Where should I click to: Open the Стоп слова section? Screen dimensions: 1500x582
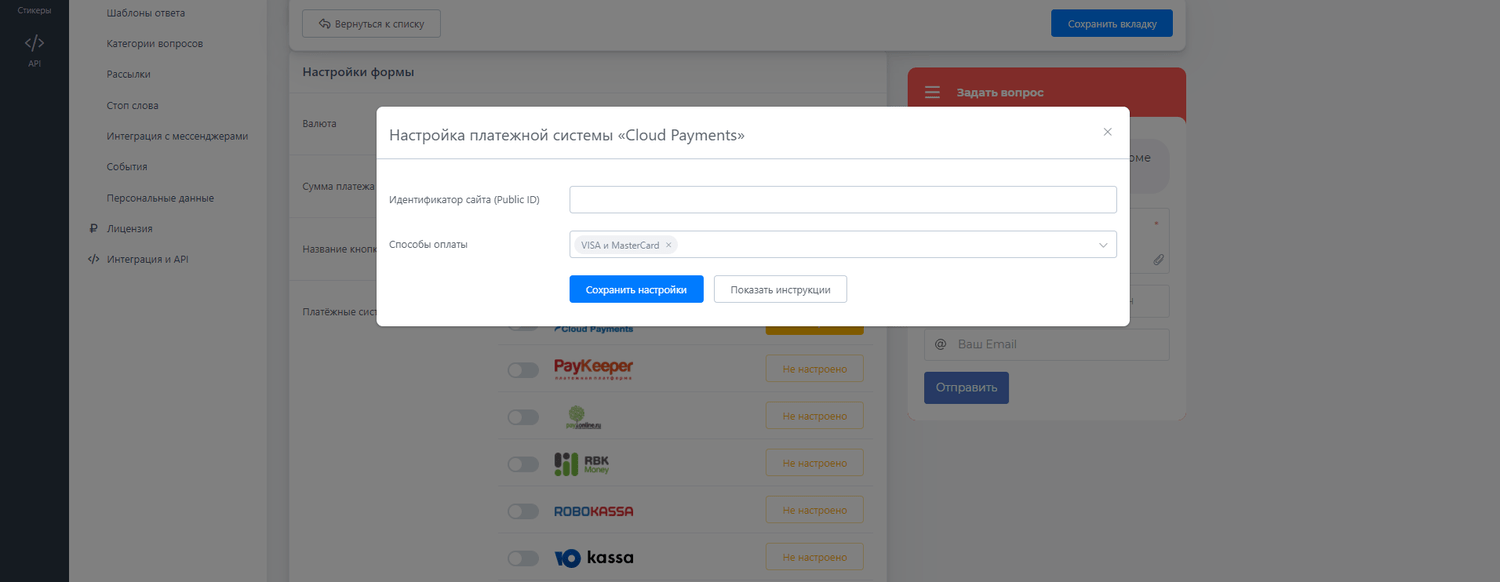132,105
